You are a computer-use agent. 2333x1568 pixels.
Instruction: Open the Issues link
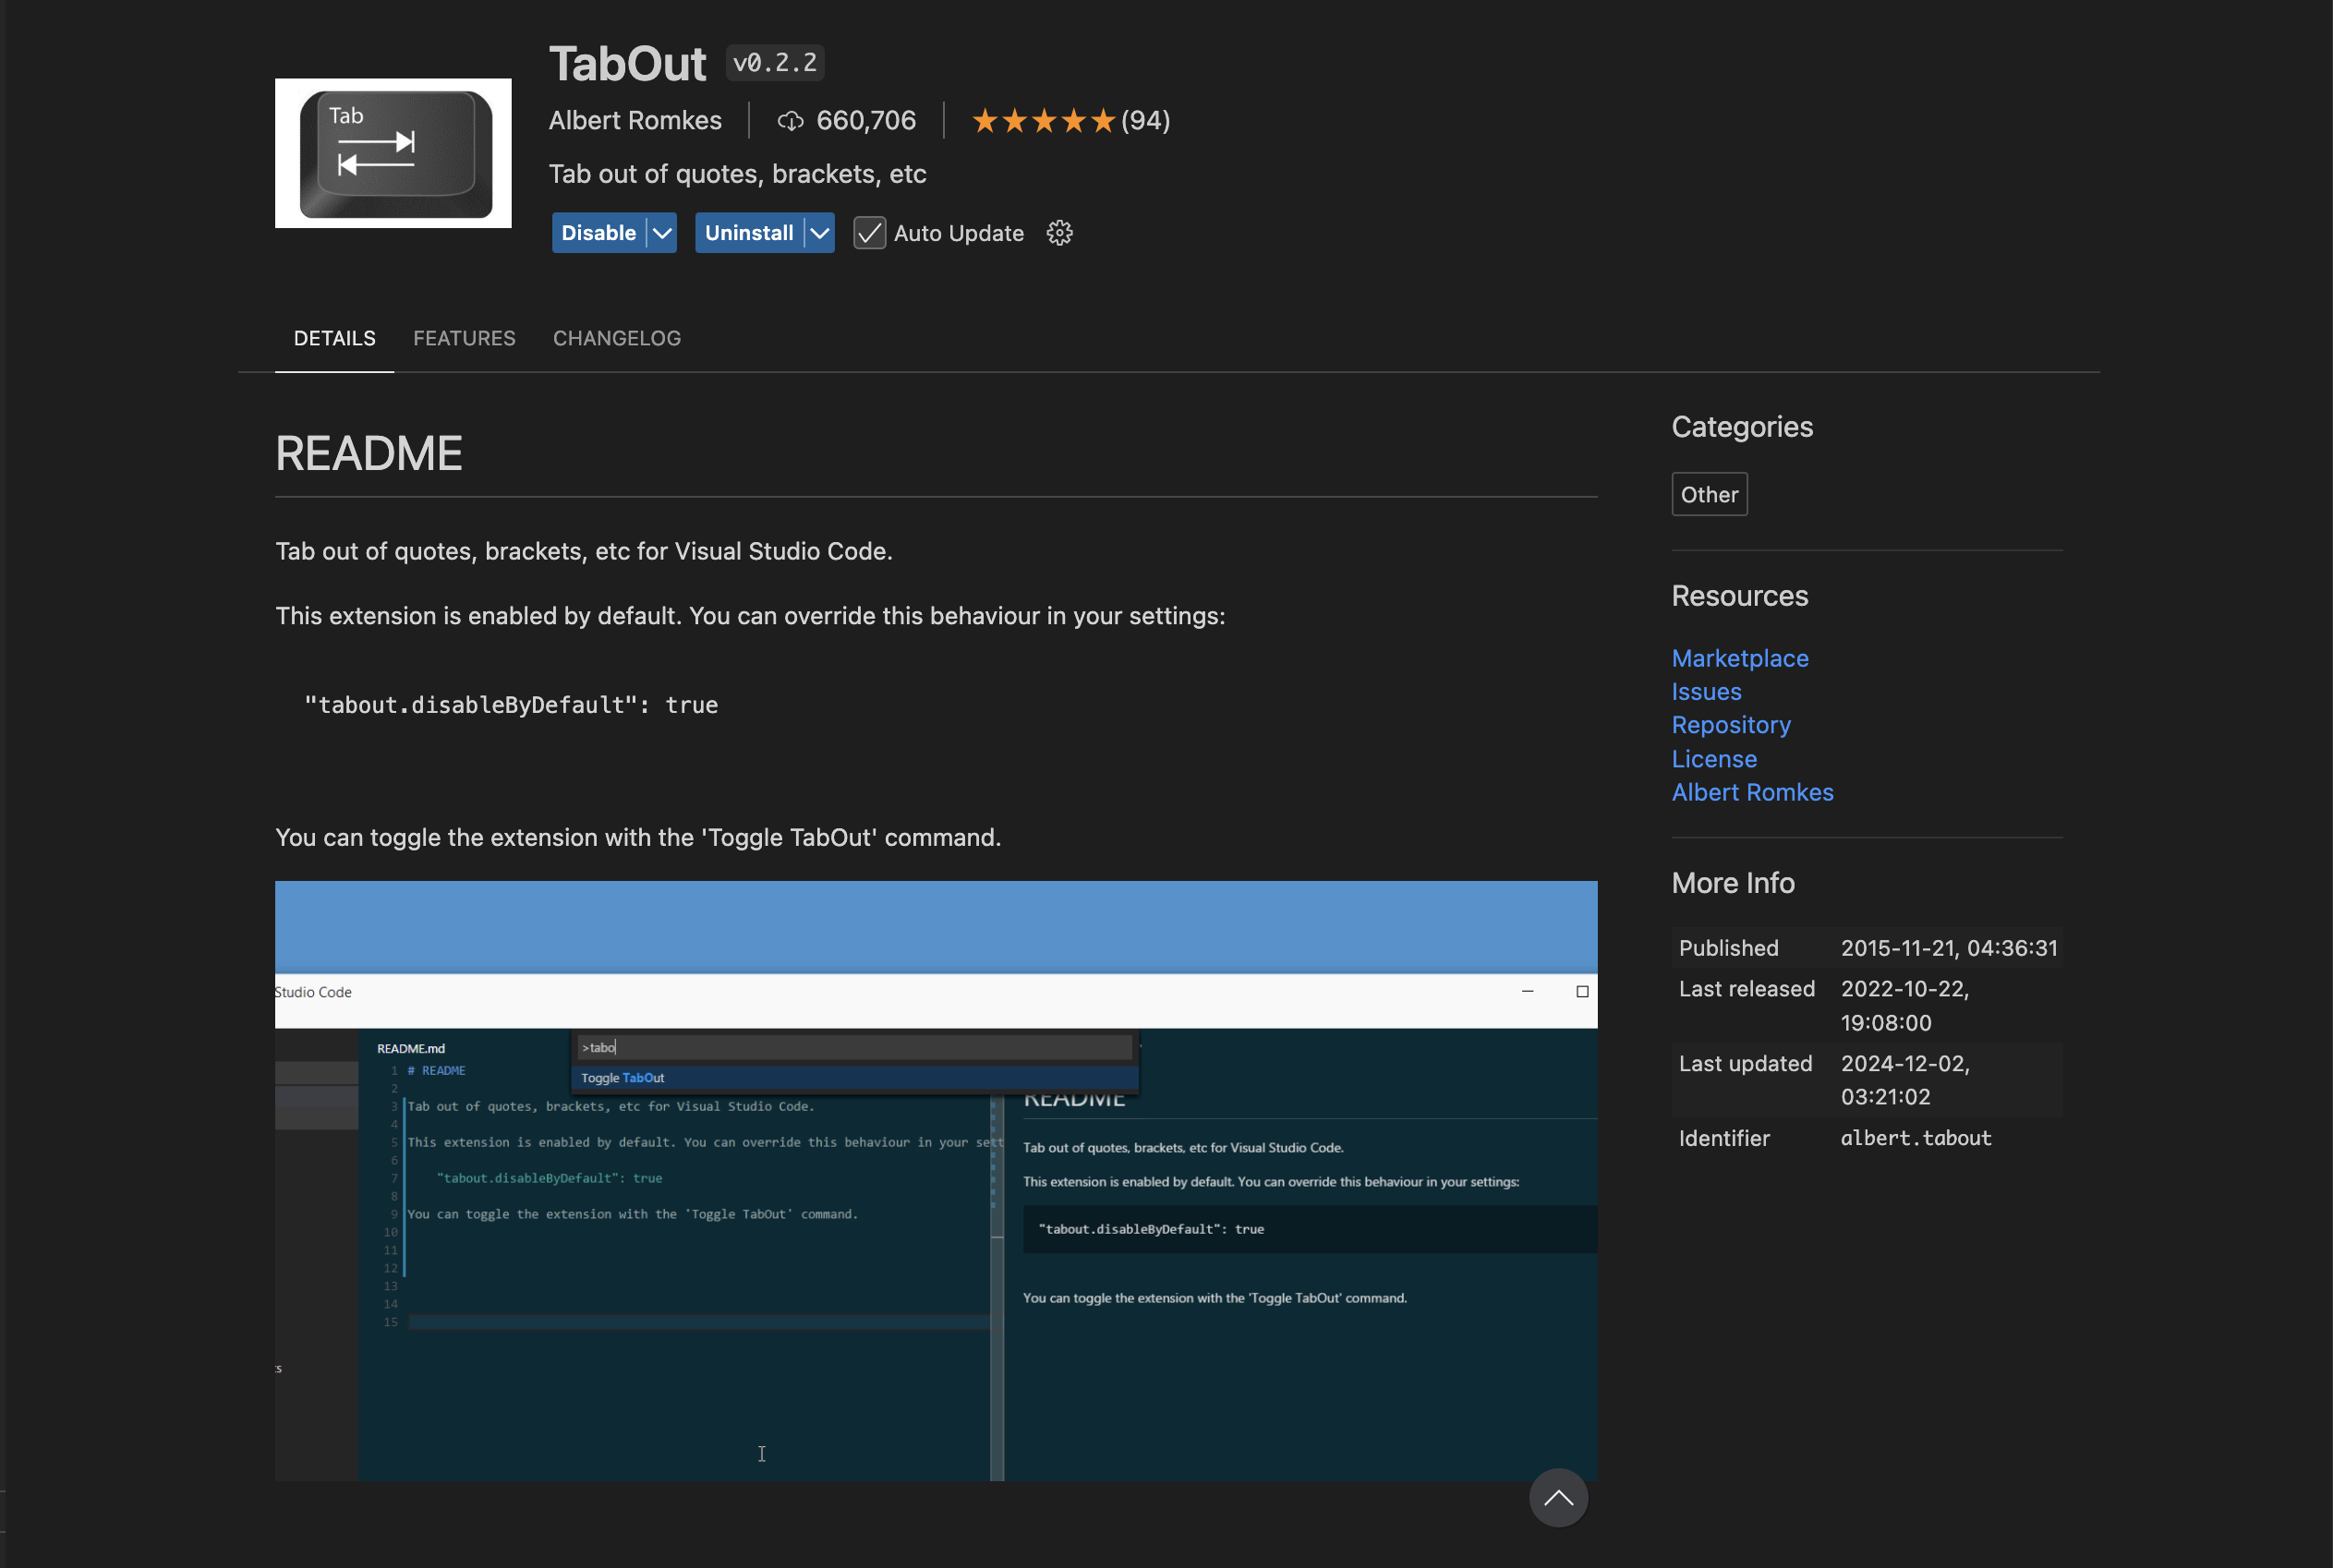coord(1706,691)
